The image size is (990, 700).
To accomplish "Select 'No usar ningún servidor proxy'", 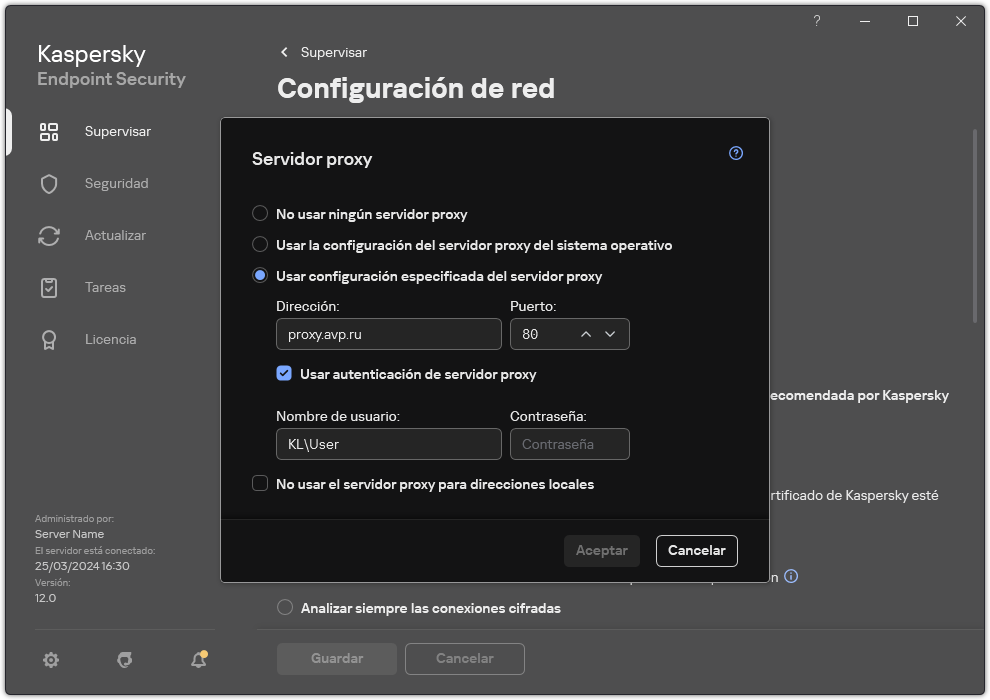I will pyautogui.click(x=260, y=213).
